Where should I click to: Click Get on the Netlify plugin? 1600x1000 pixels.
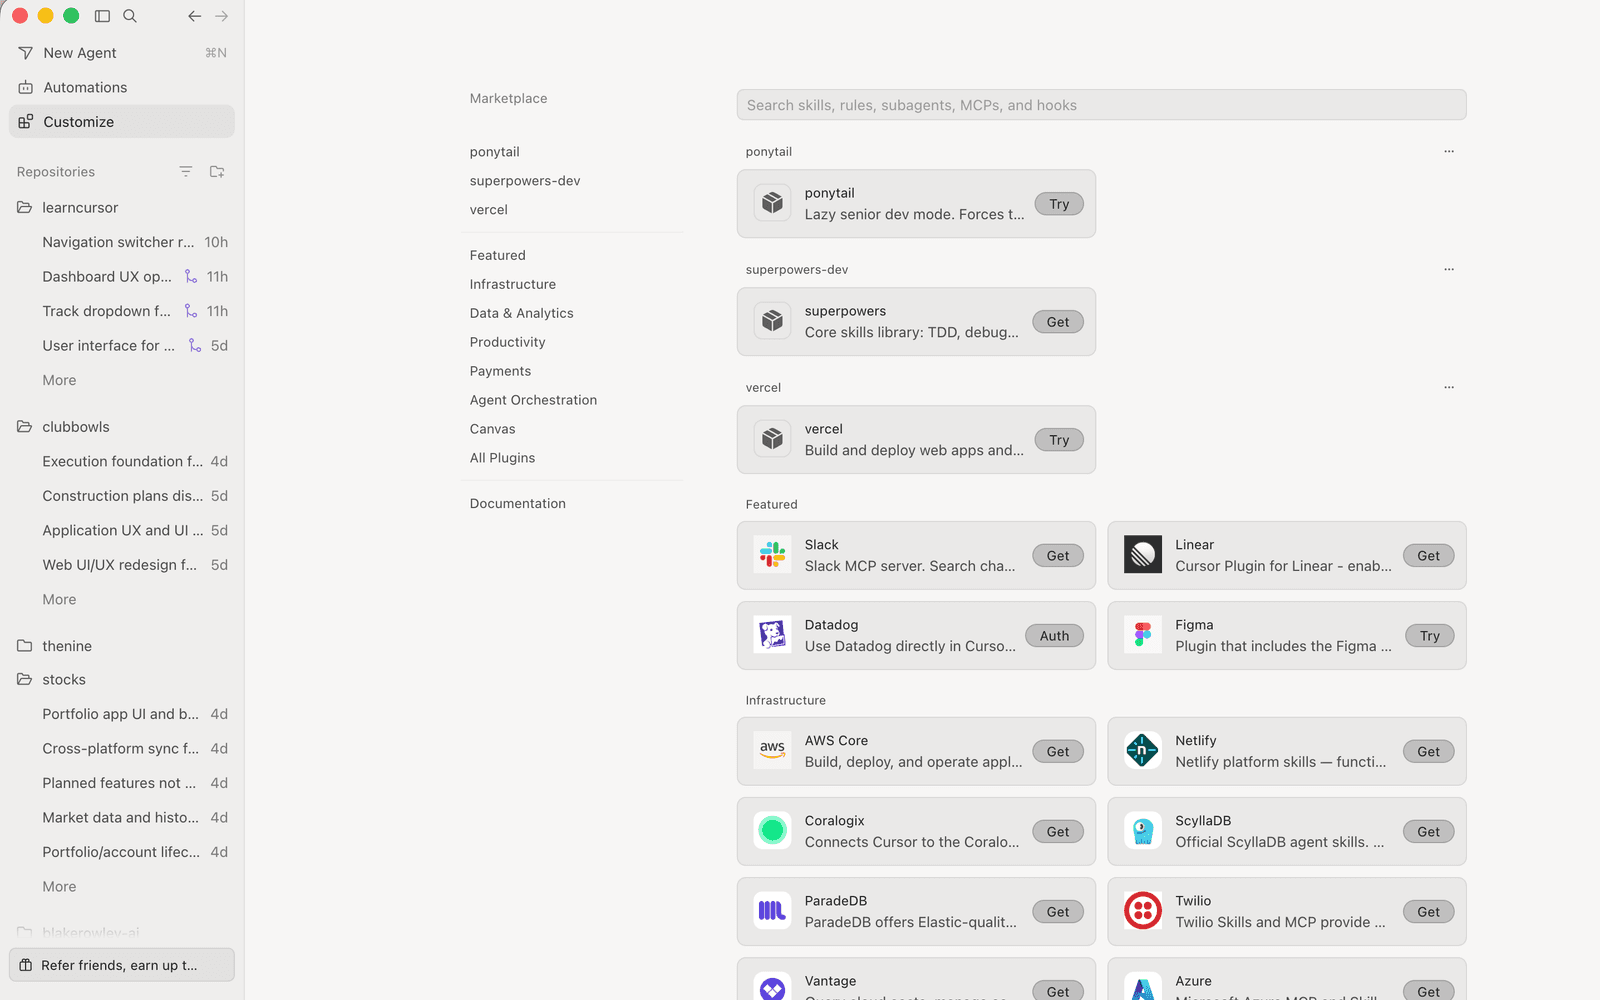point(1429,752)
